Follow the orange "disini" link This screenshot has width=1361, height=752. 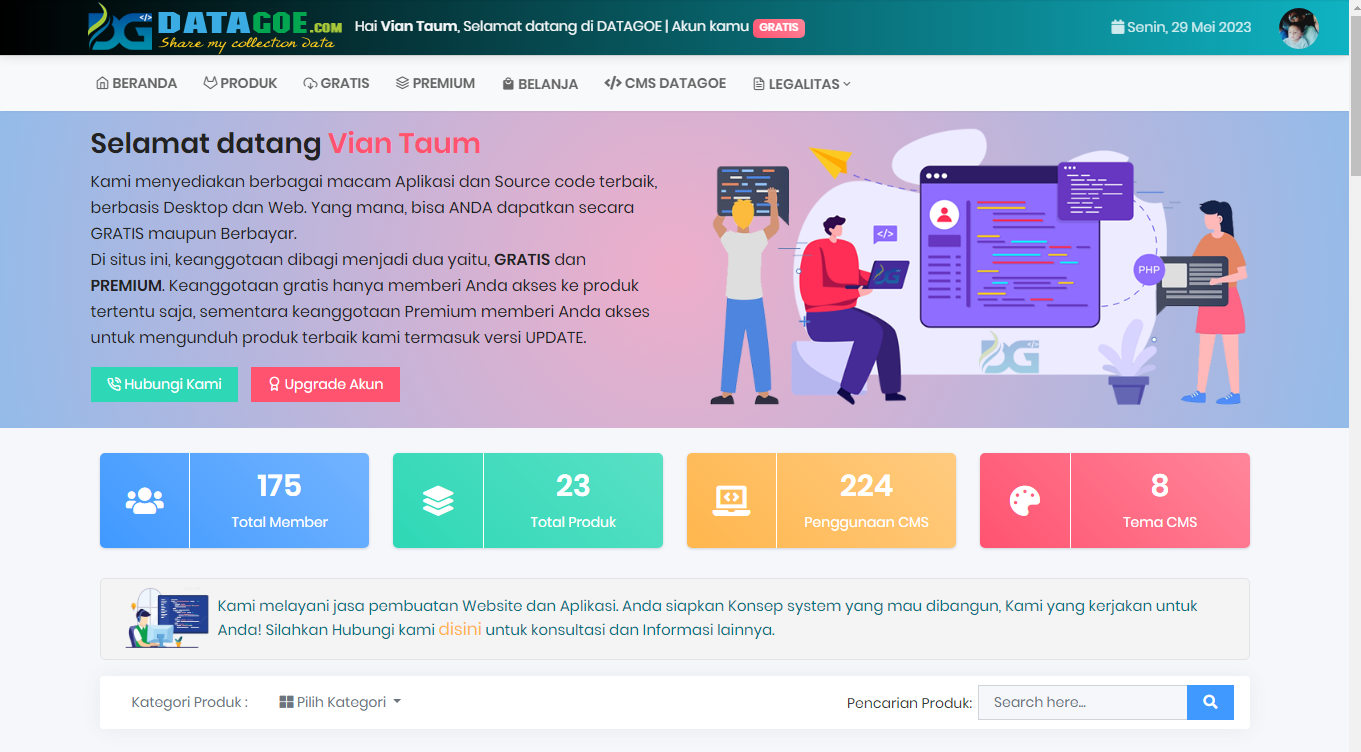point(460,630)
